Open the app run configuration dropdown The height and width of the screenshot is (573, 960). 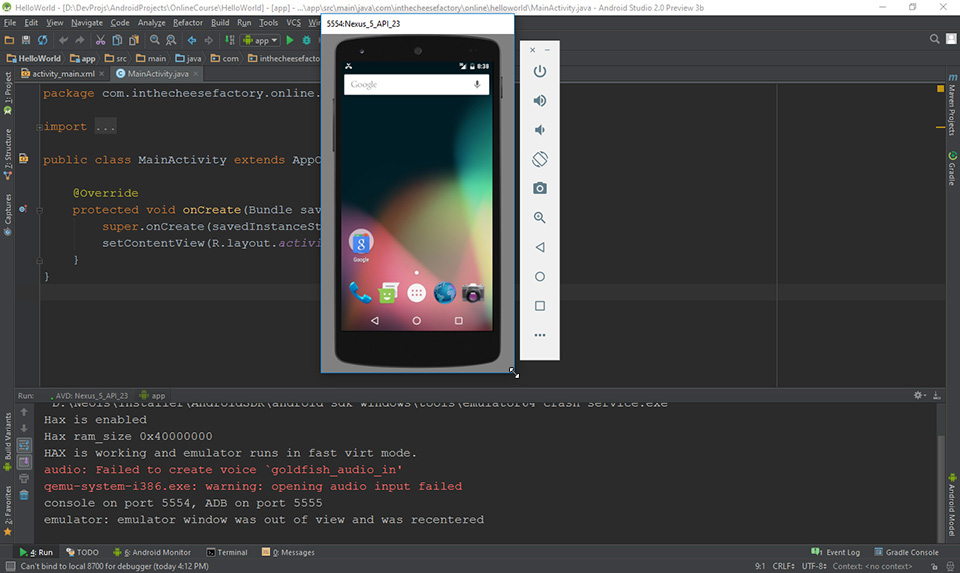coord(261,40)
